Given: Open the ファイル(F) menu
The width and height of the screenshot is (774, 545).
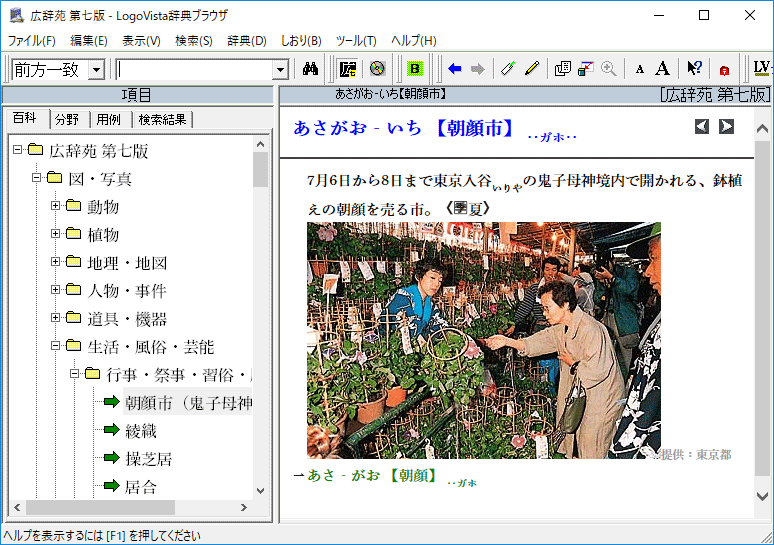Looking at the screenshot, I should click(32, 40).
